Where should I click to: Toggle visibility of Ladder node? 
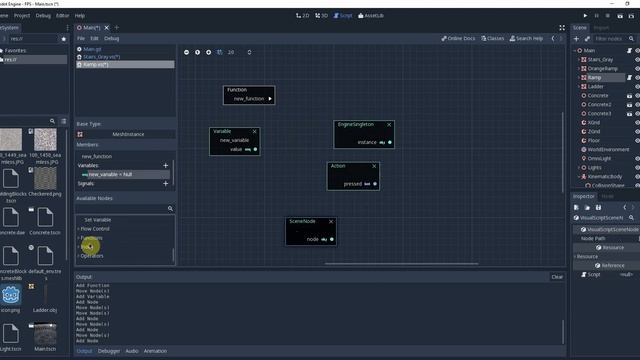637,87
